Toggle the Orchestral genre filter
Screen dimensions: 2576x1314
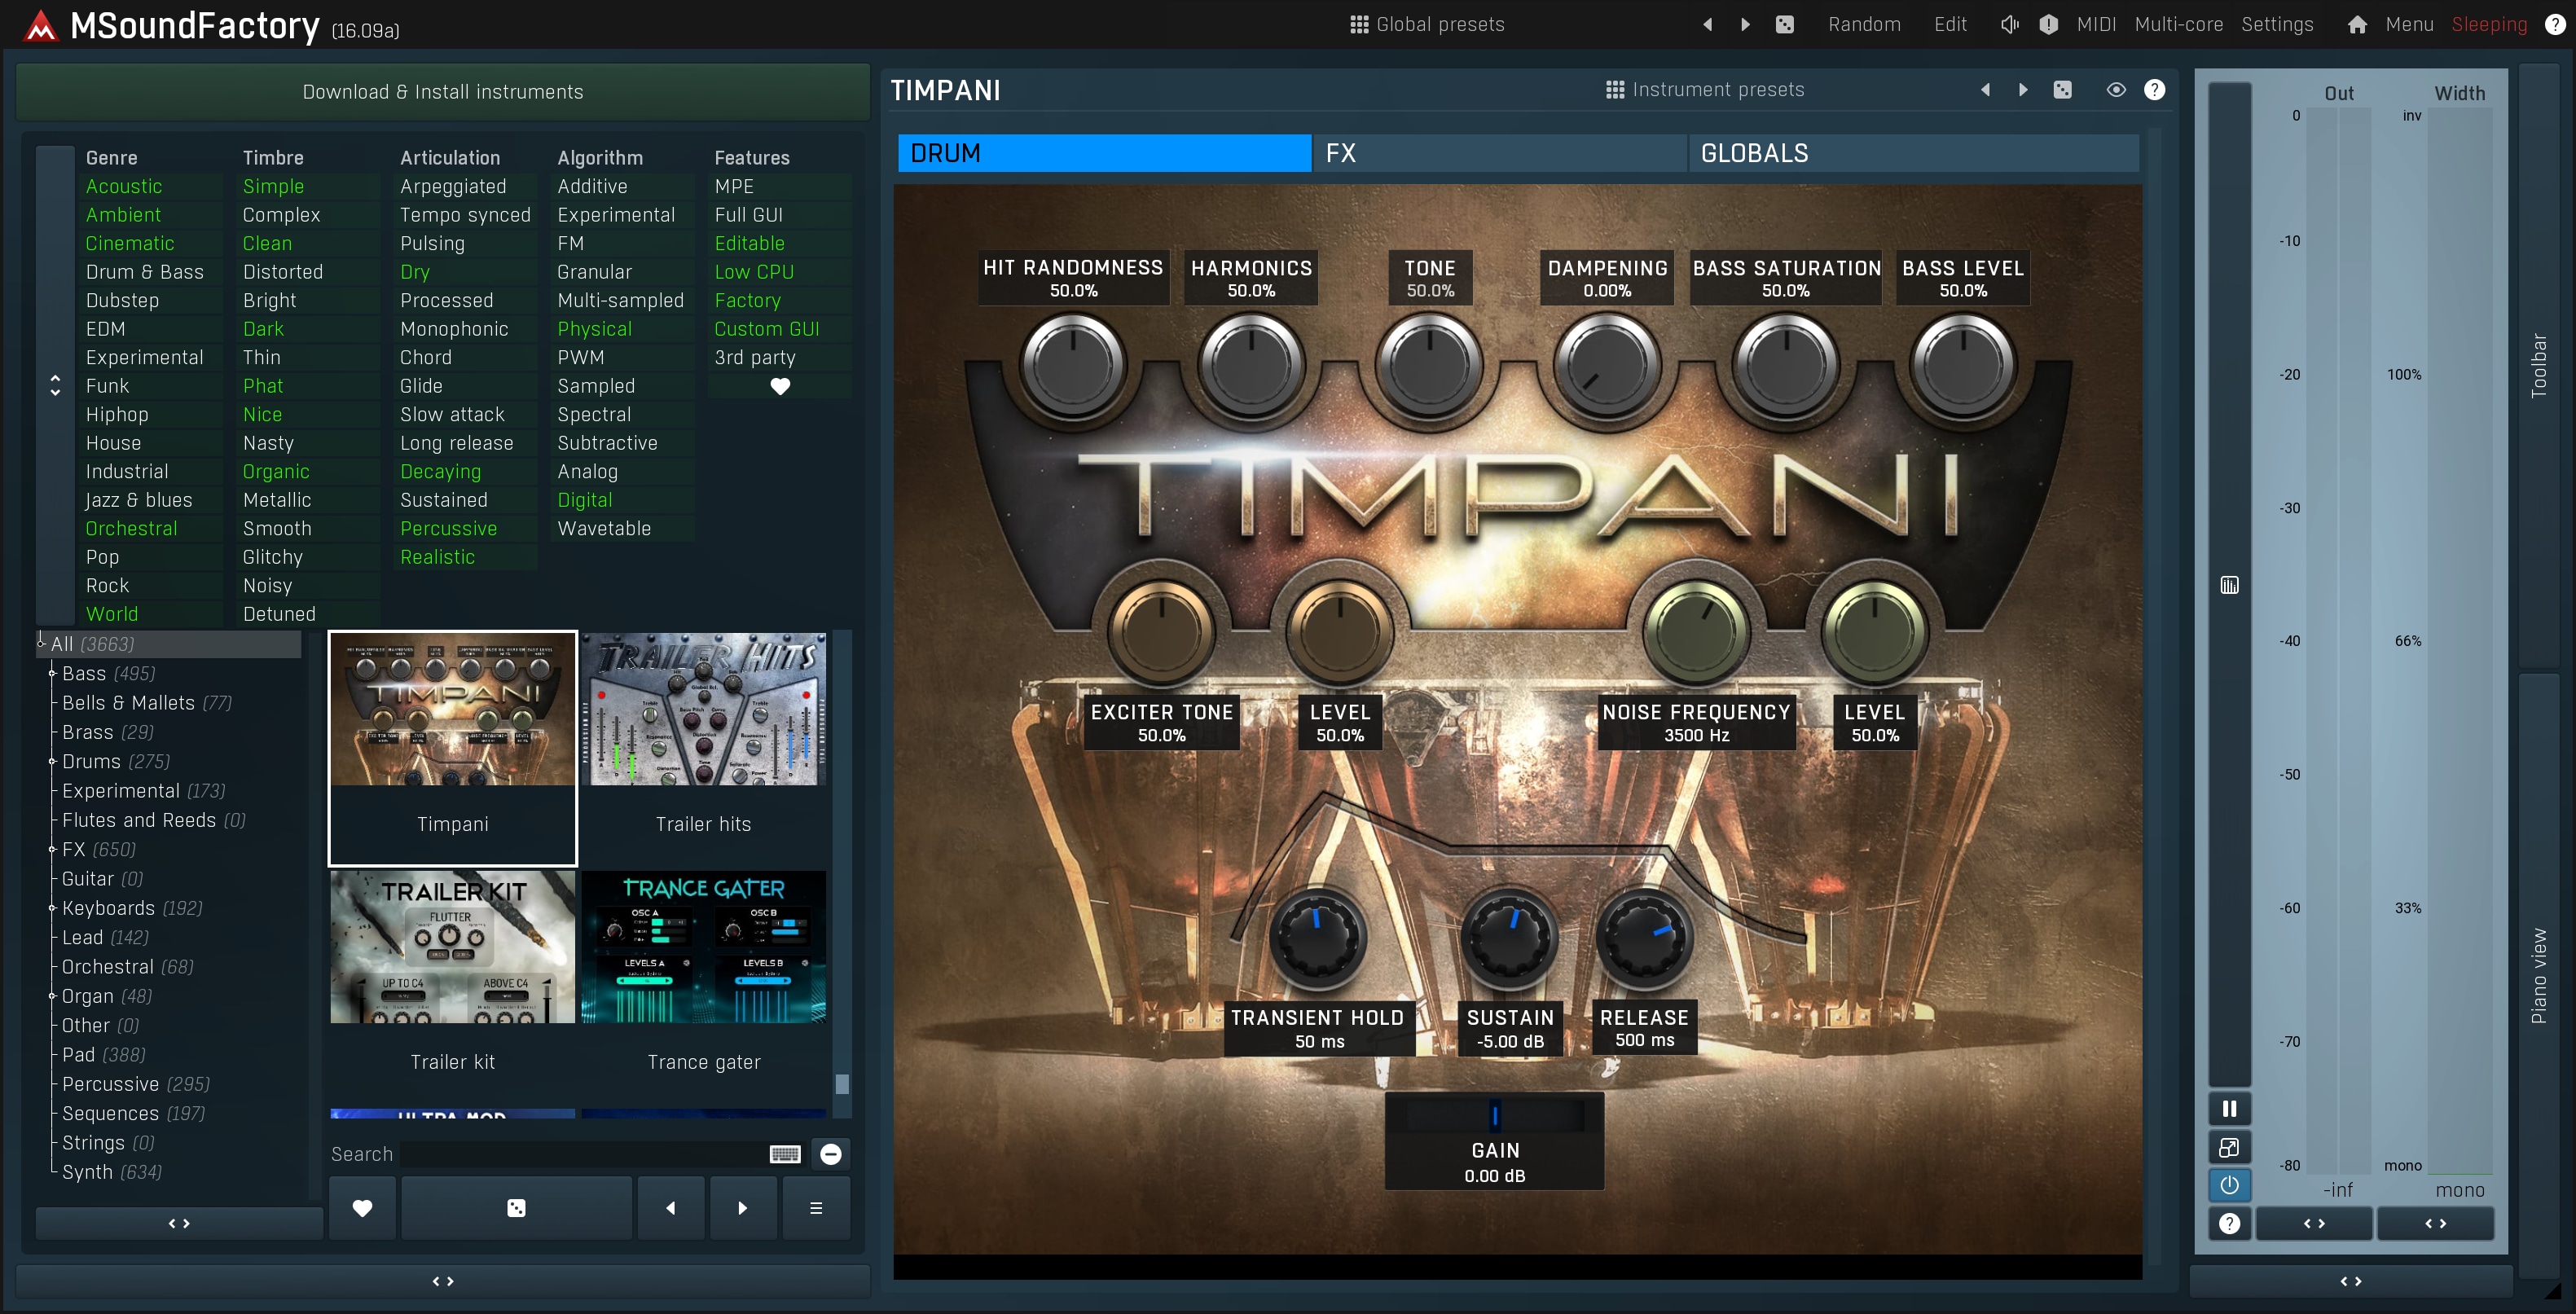click(131, 528)
